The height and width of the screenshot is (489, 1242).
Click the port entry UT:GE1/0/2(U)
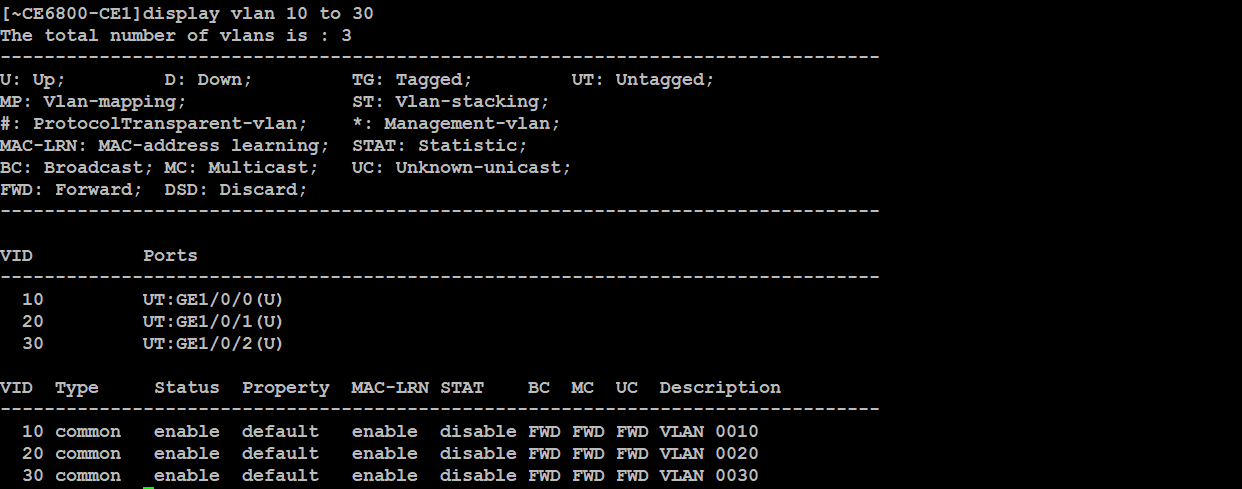click(213, 344)
